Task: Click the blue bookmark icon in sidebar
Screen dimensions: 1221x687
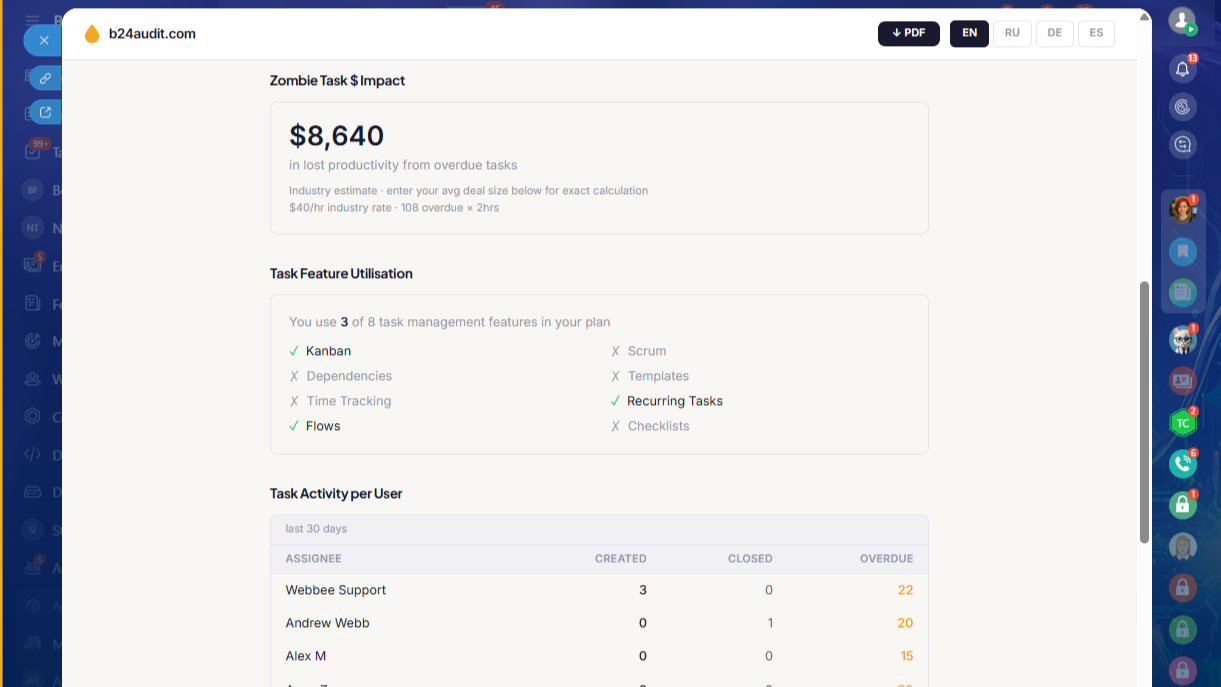Action: (x=1182, y=250)
